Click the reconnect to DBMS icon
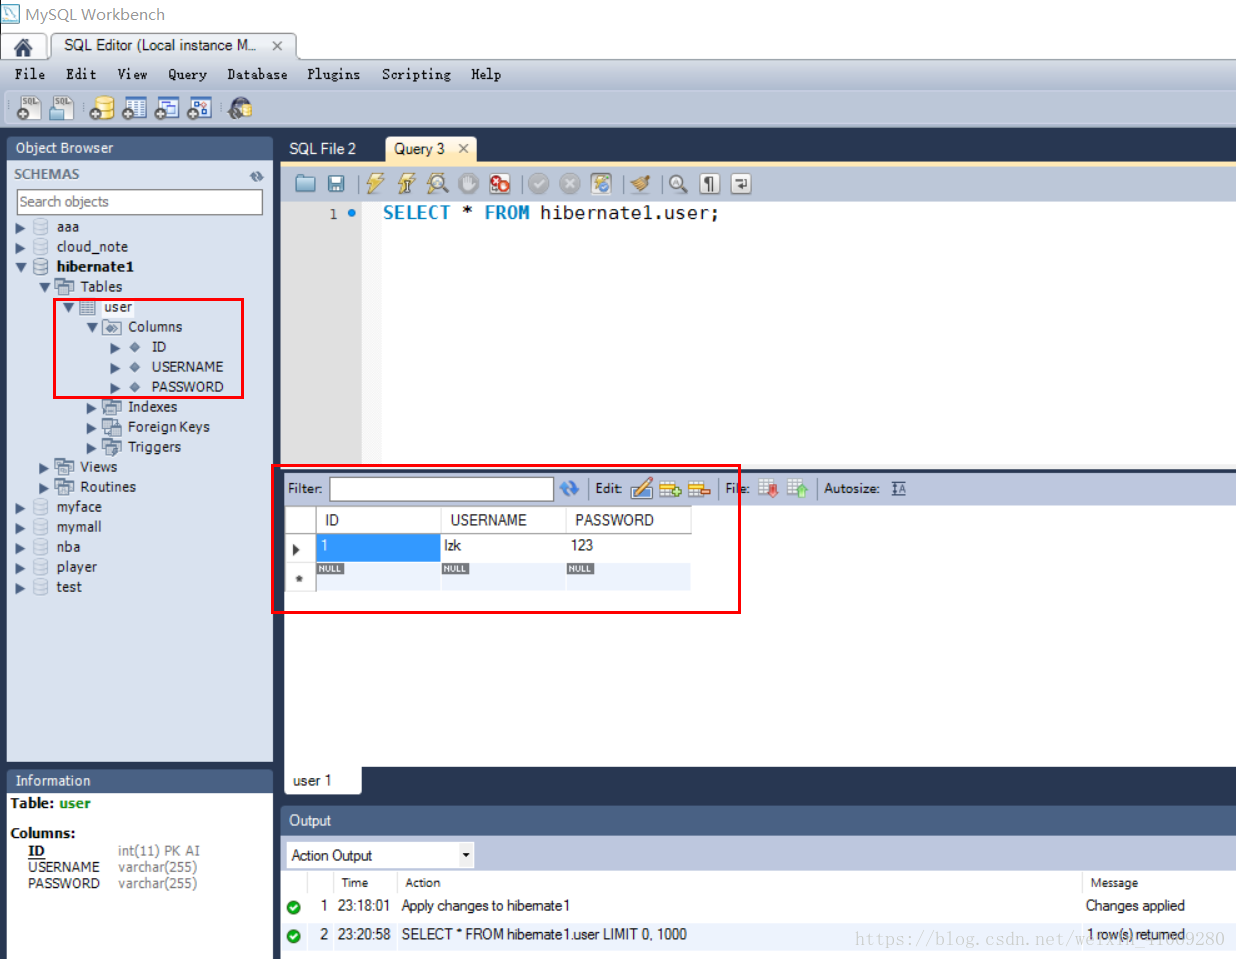This screenshot has height=959, width=1236. click(x=240, y=107)
